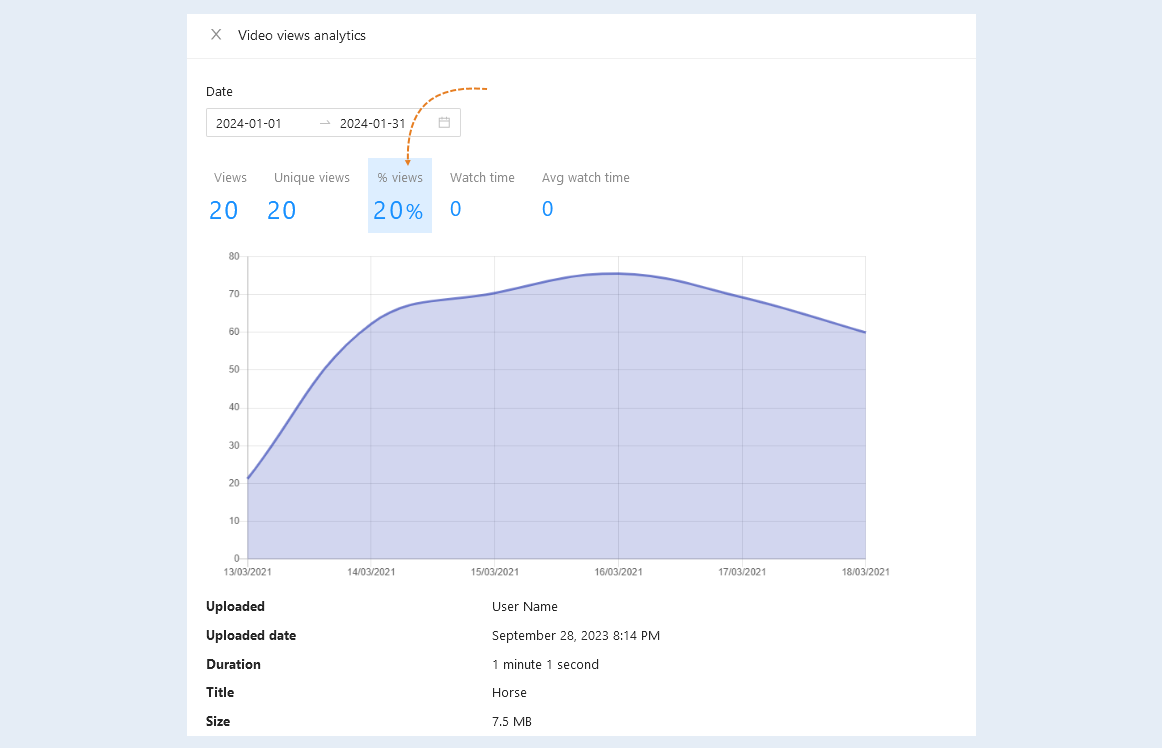1162x748 pixels.
Task: Click the Duration label
Action: (x=233, y=664)
